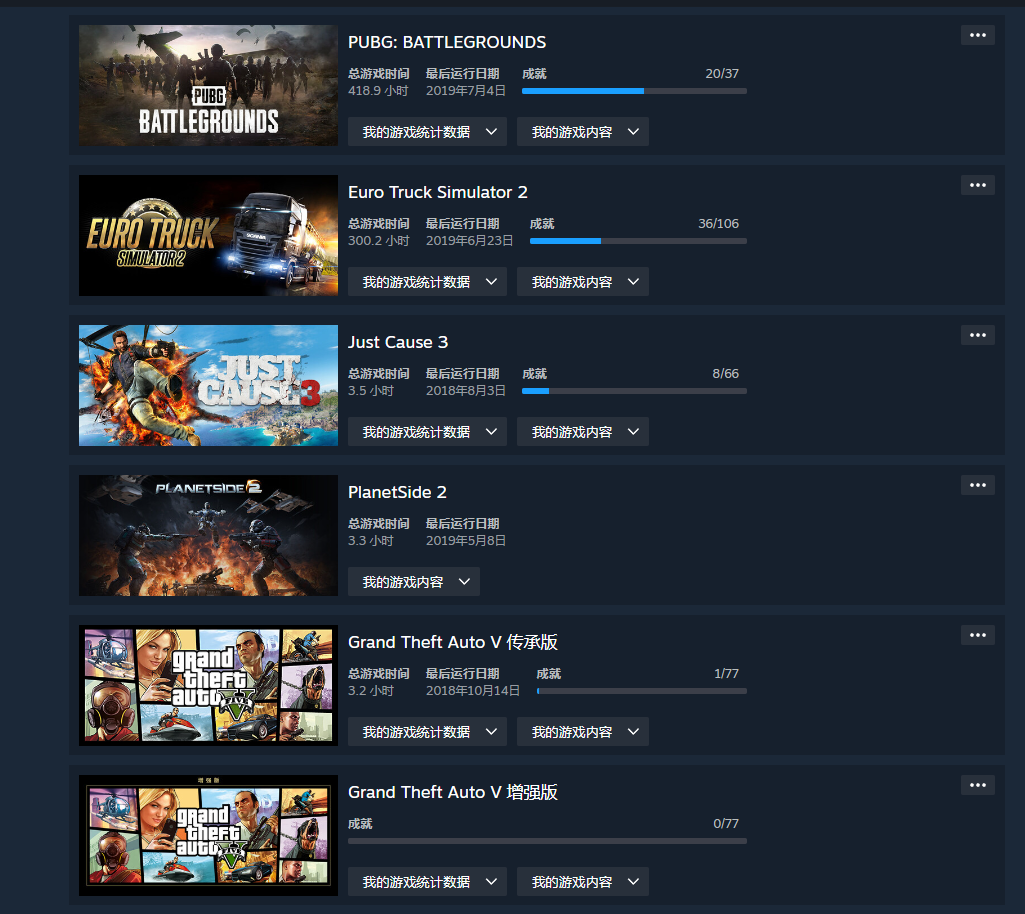The image size is (1025, 914).
Task: Open the three-dot menu for Euro Truck Simulator 2
Action: [977, 185]
